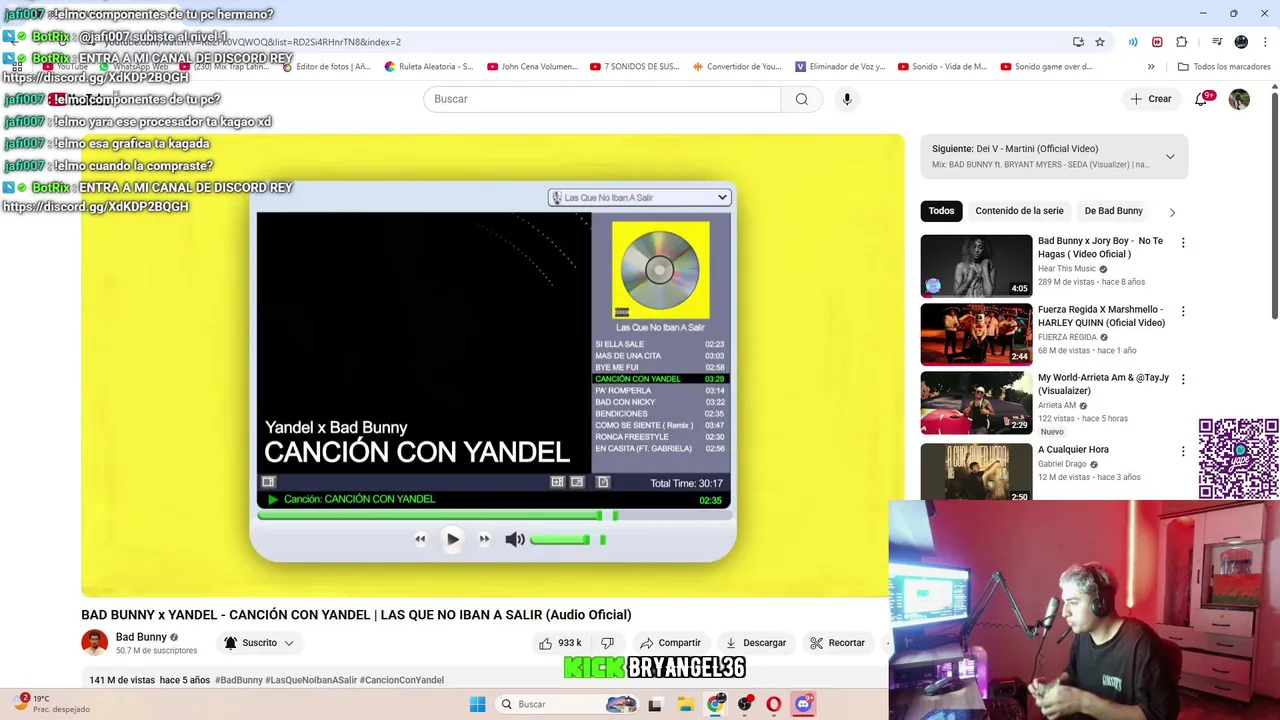
Task: Open Task View from the taskbar
Action: click(x=655, y=704)
